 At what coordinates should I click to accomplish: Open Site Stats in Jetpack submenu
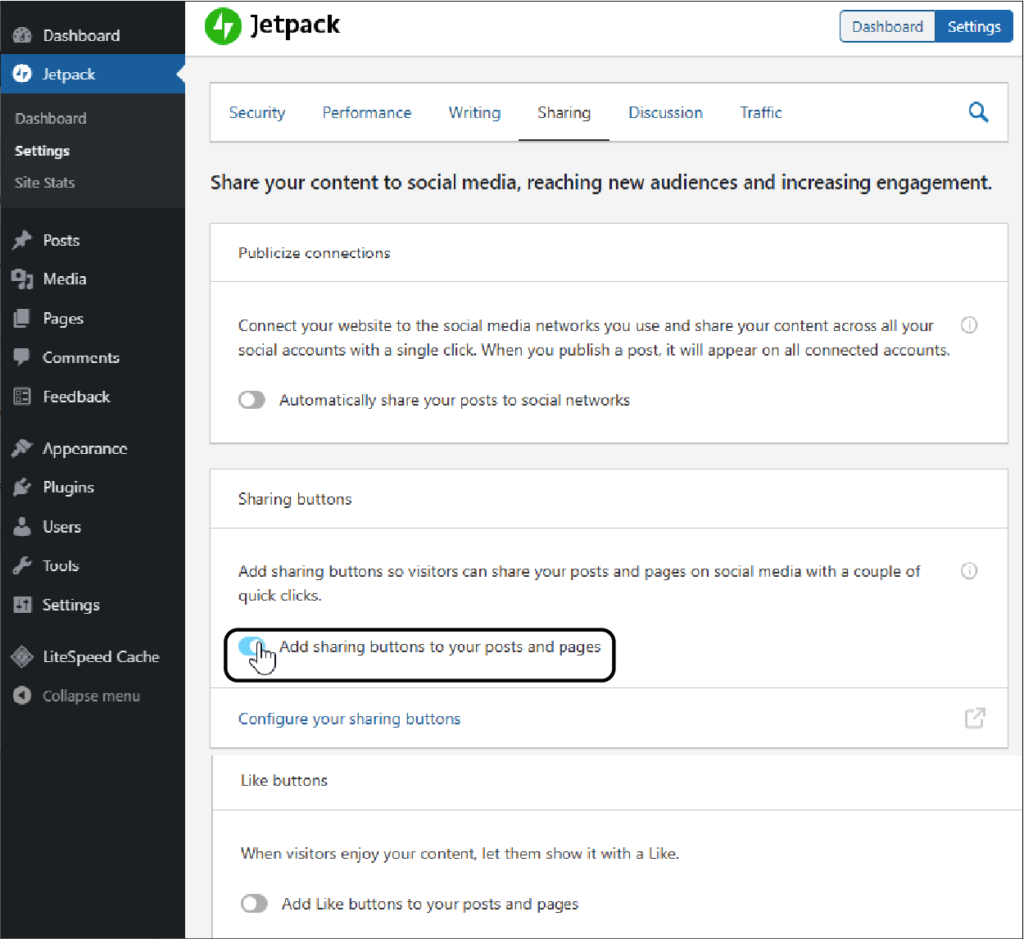[x=45, y=183]
